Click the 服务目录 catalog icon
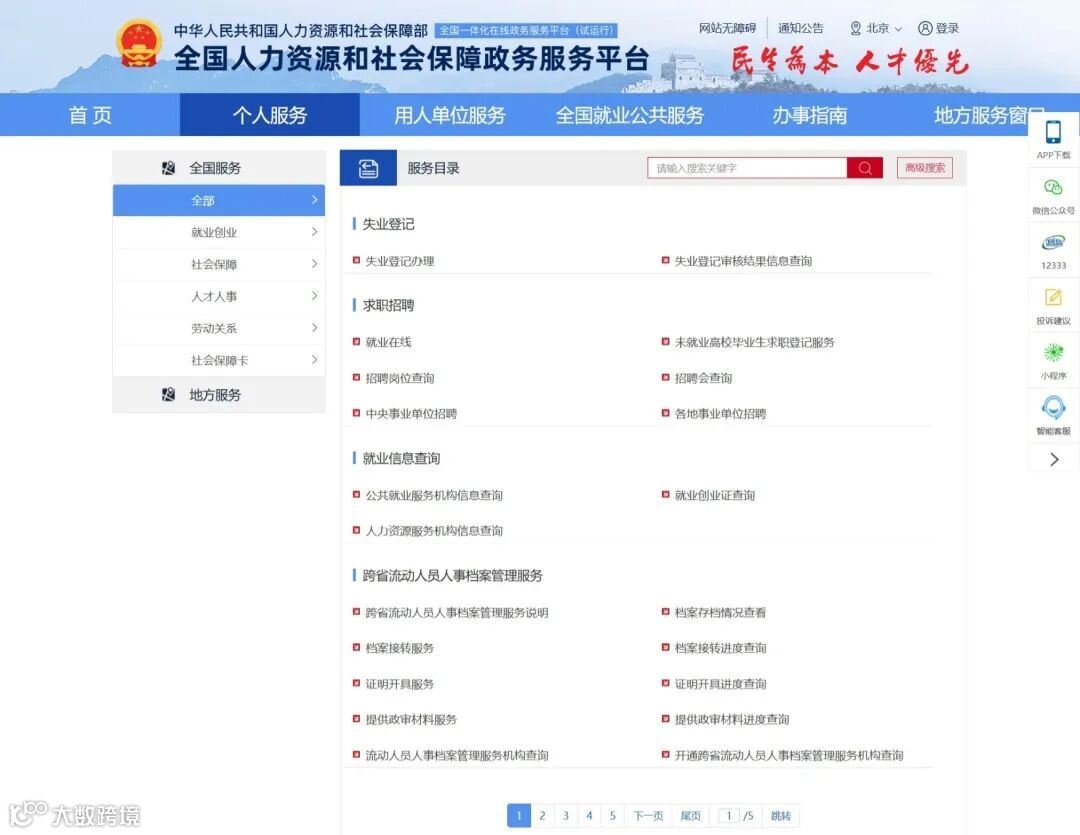 tap(368, 167)
